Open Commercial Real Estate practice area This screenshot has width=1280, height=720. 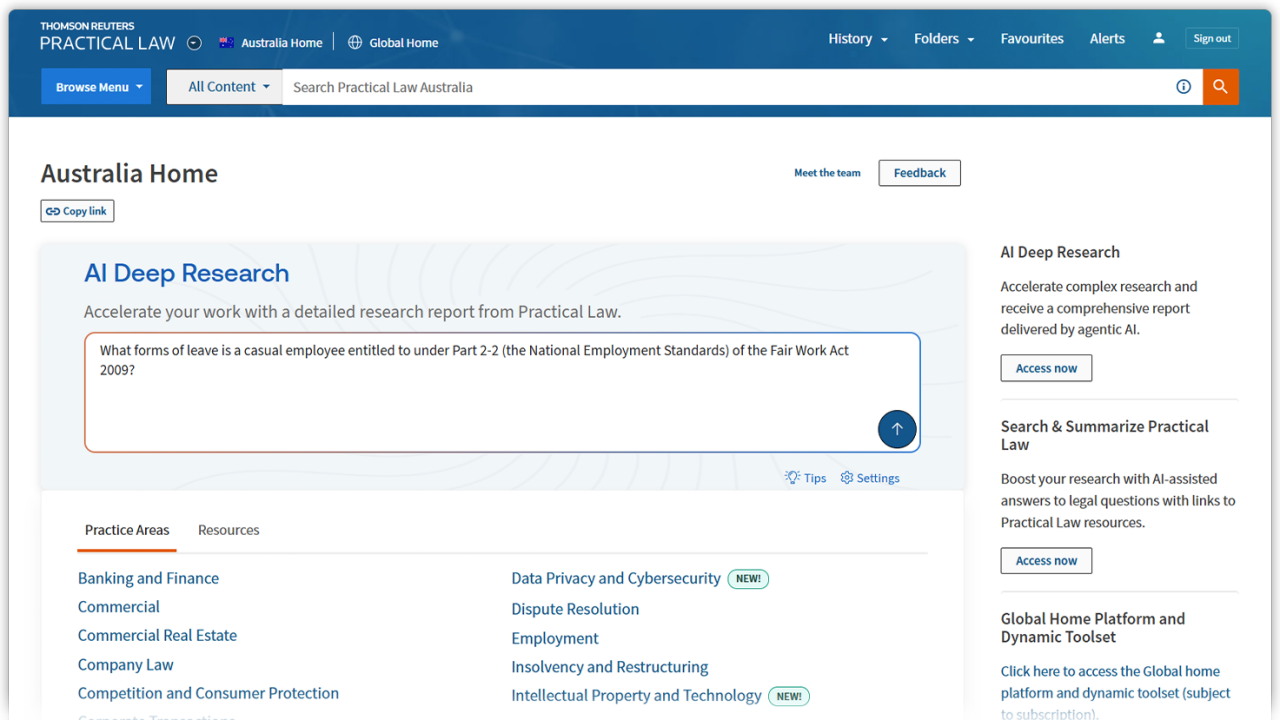(157, 635)
